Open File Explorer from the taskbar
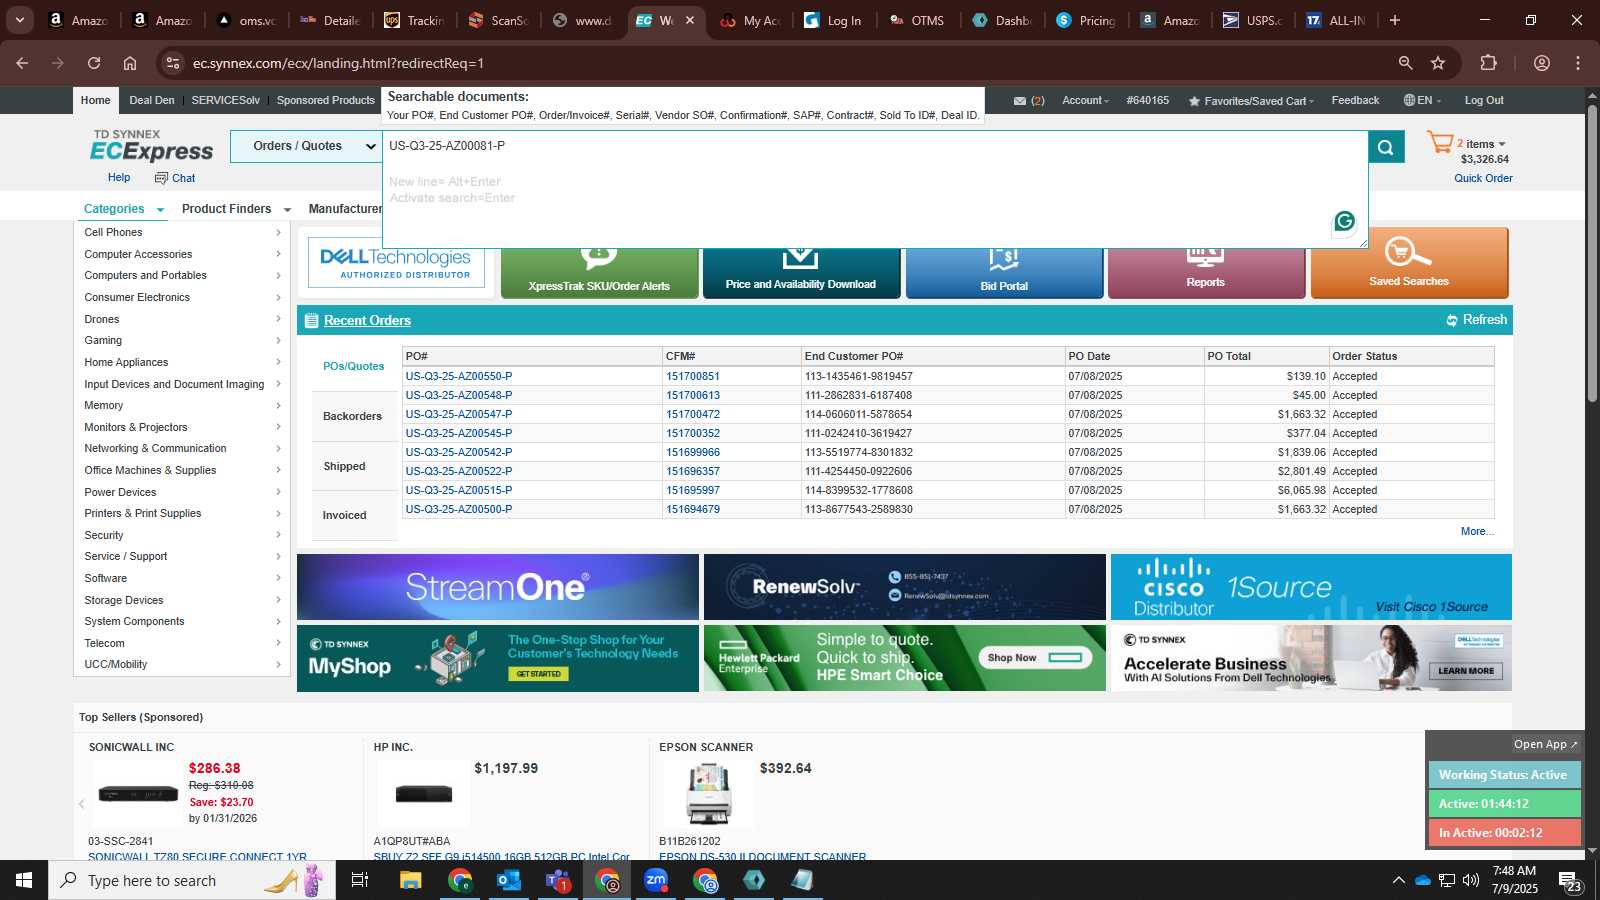The height and width of the screenshot is (900, 1600). [x=411, y=880]
